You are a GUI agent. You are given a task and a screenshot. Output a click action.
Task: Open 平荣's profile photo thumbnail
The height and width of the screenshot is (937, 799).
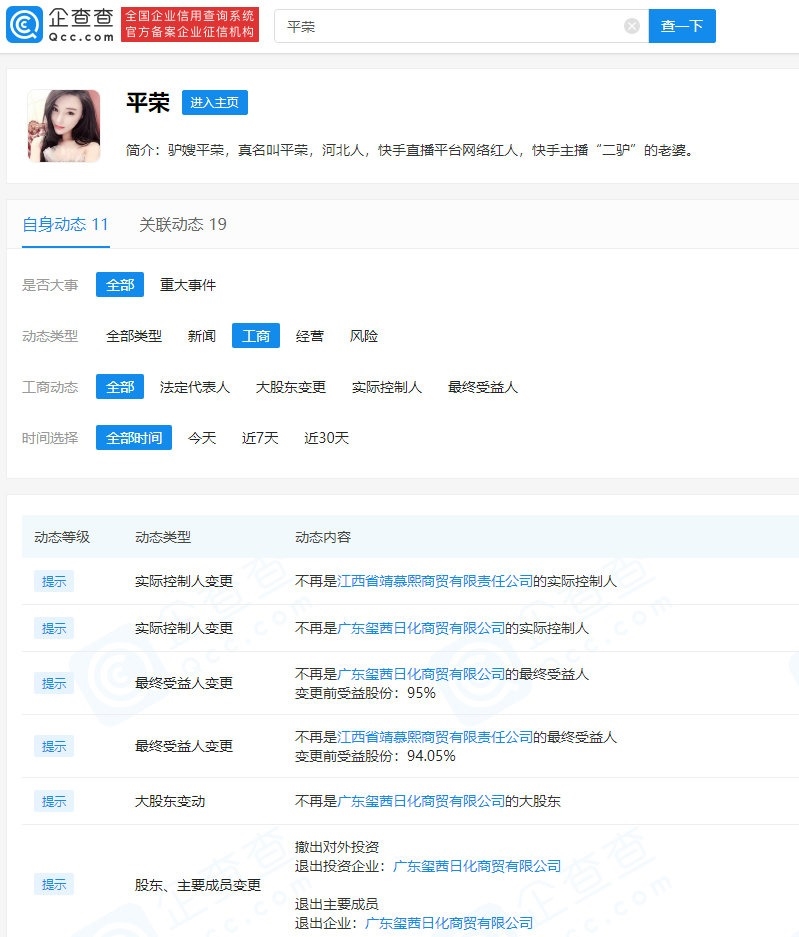click(63, 126)
